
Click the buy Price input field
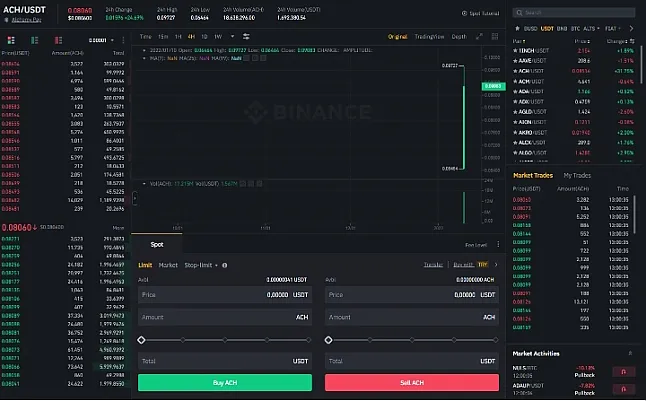[225, 295]
